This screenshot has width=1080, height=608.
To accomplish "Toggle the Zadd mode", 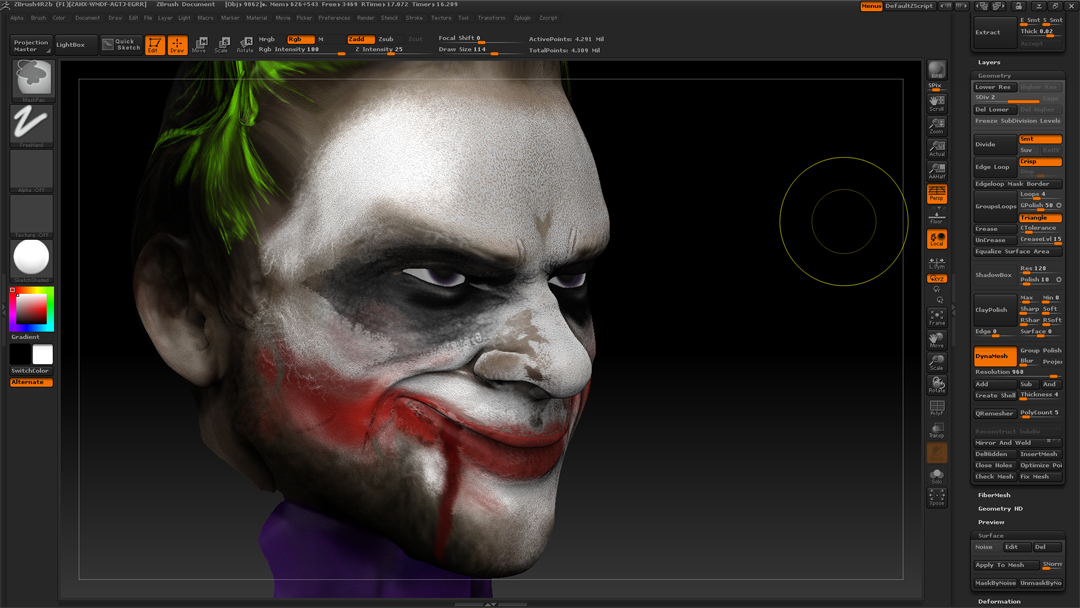I will pyautogui.click(x=360, y=39).
